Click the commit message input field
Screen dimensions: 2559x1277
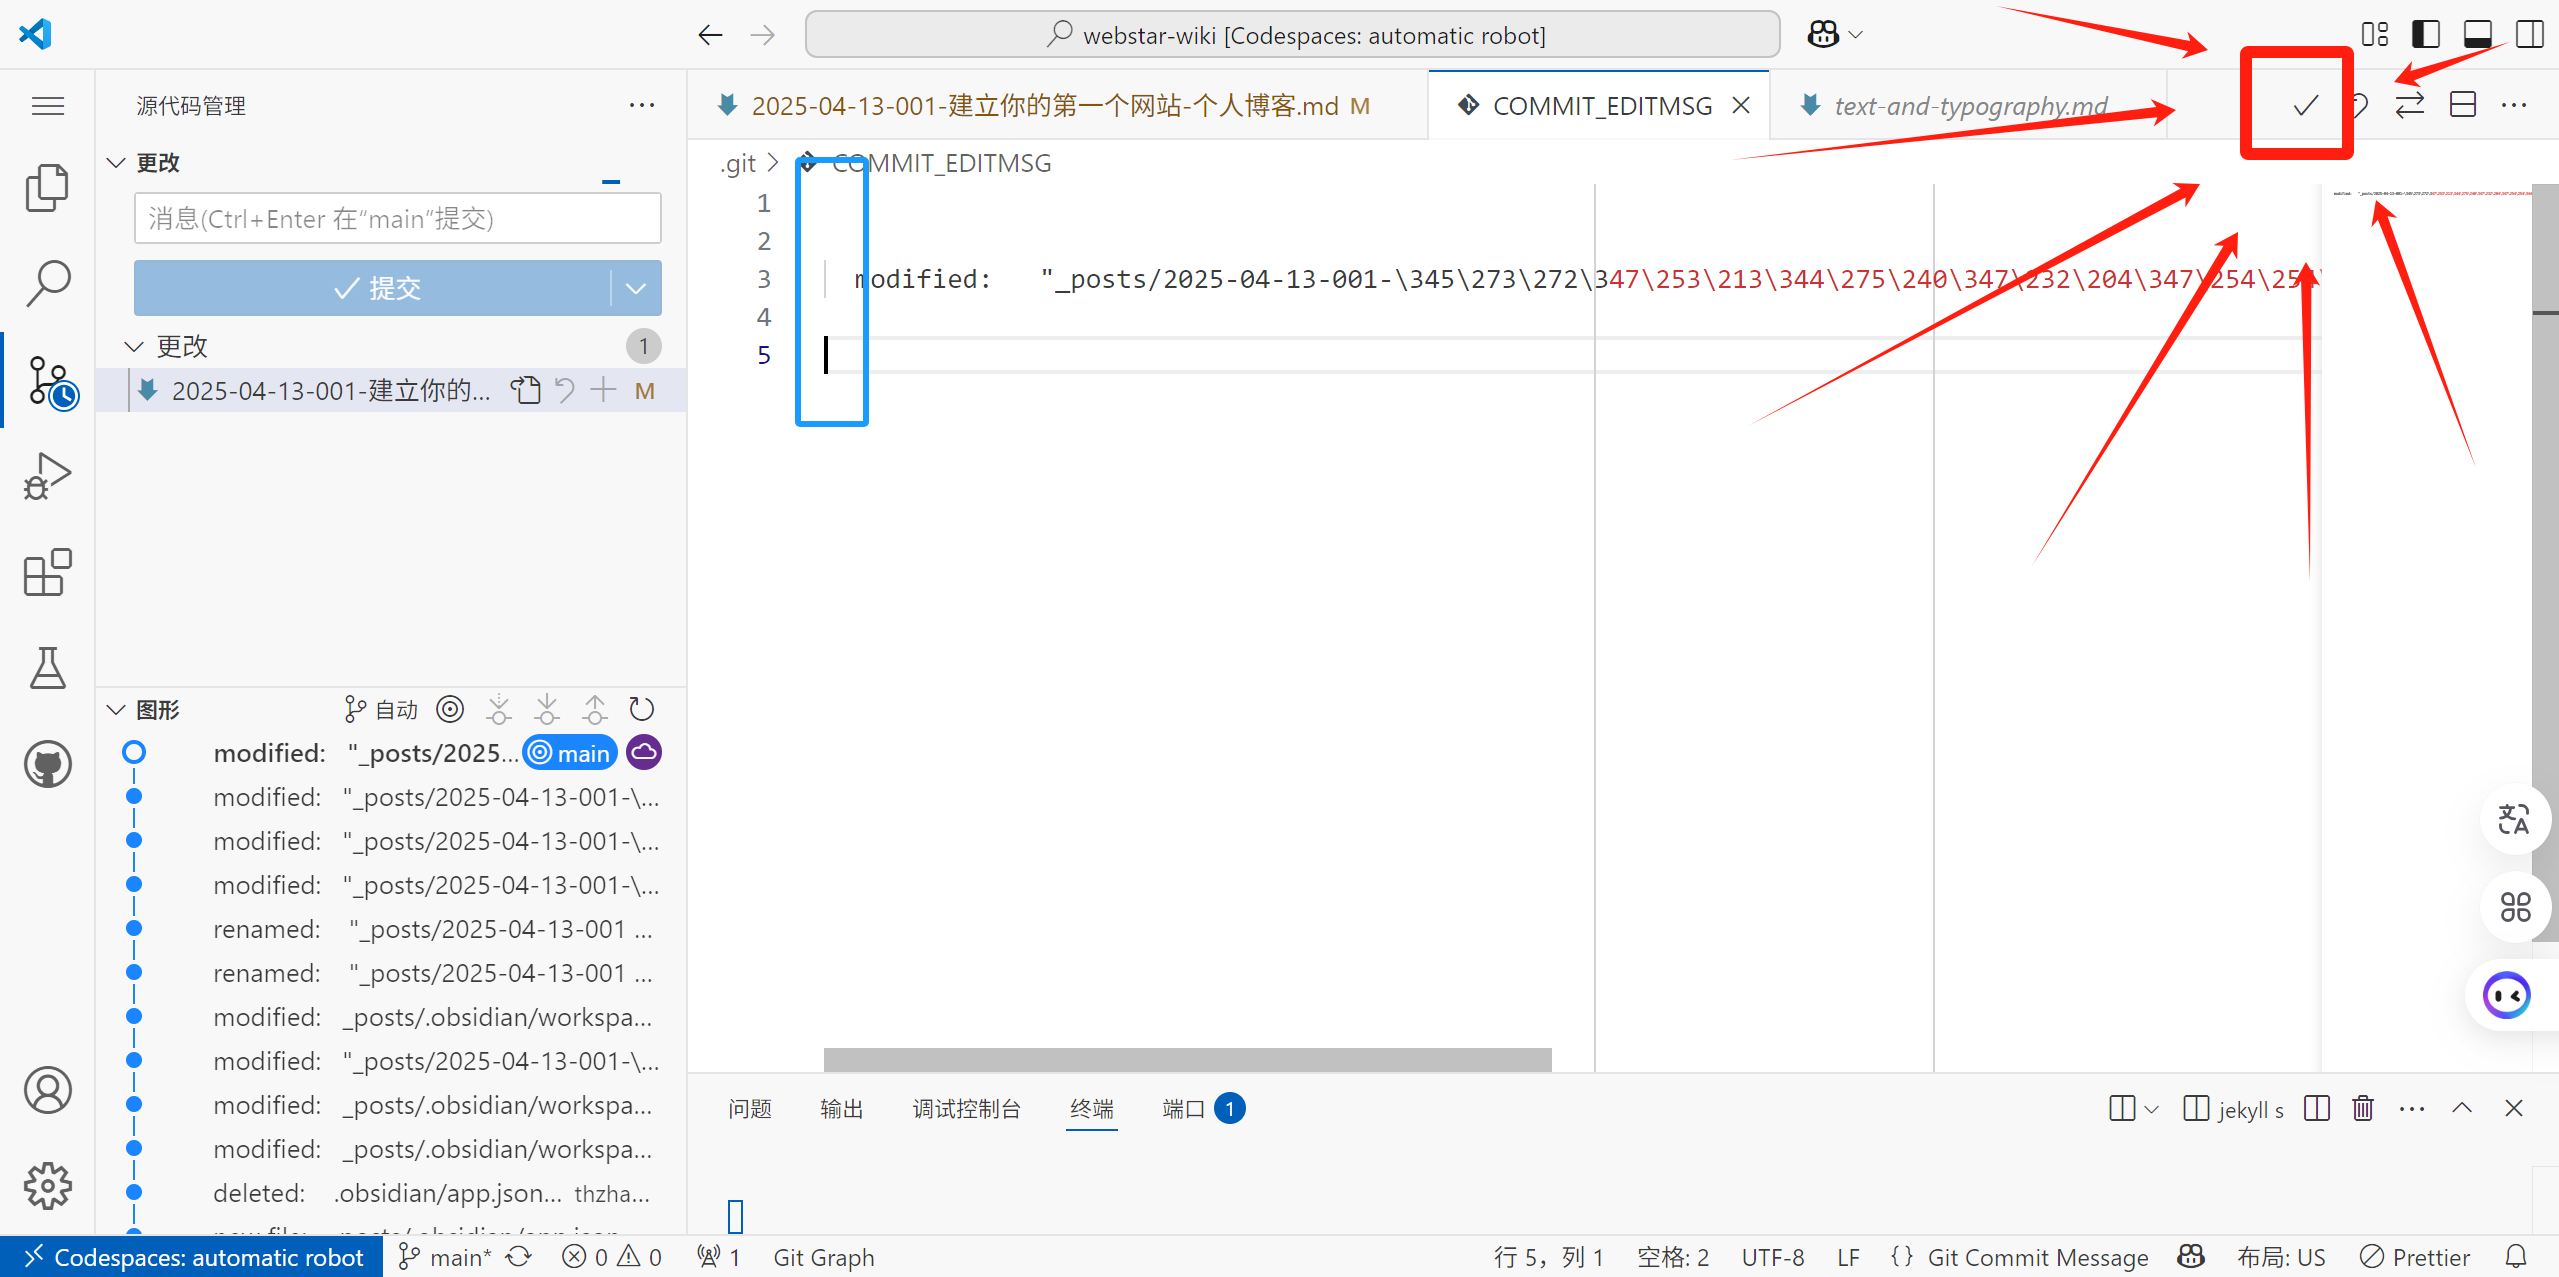(x=397, y=219)
